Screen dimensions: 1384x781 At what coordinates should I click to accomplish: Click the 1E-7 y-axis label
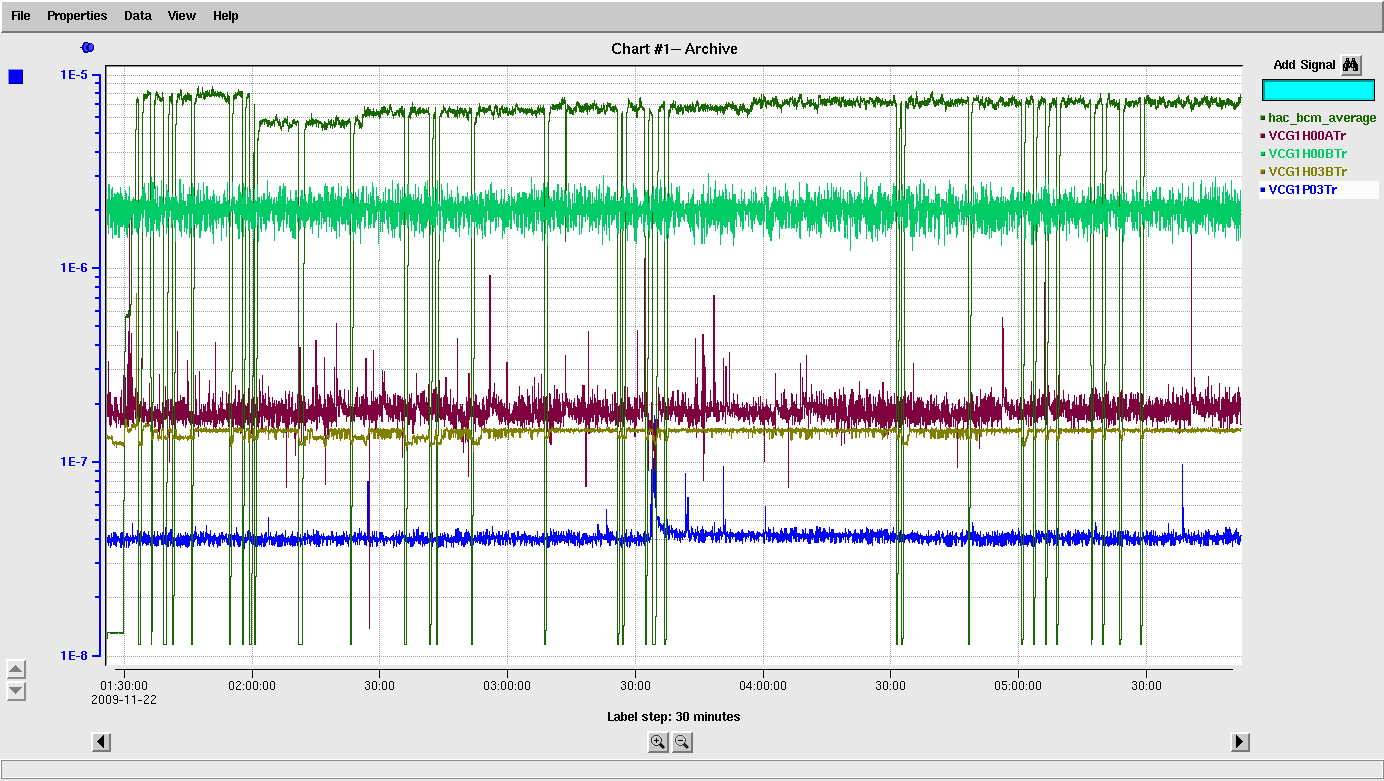coord(75,462)
